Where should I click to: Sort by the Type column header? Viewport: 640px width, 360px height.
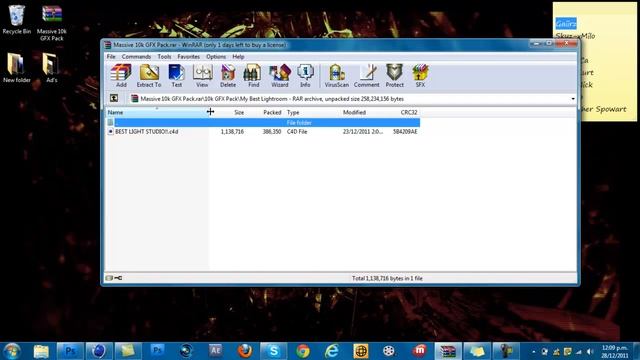pyautogui.click(x=312, y=112)
